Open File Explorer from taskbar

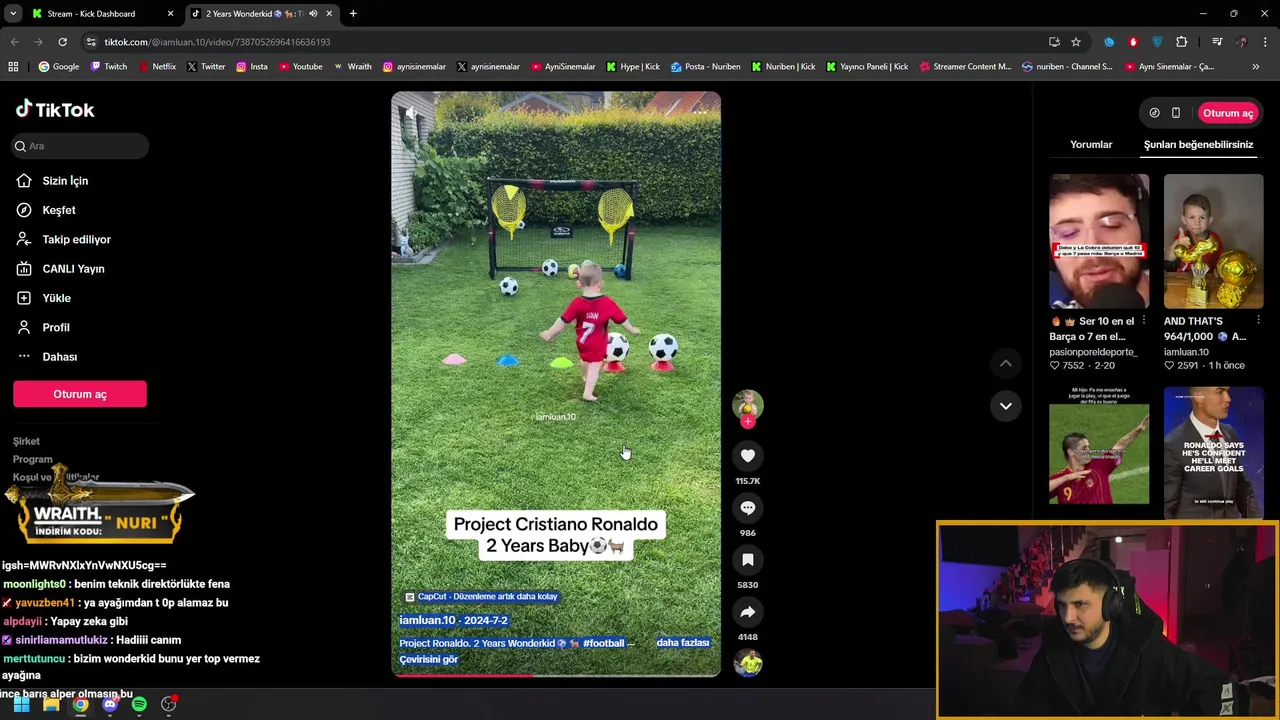click(51, 704)
